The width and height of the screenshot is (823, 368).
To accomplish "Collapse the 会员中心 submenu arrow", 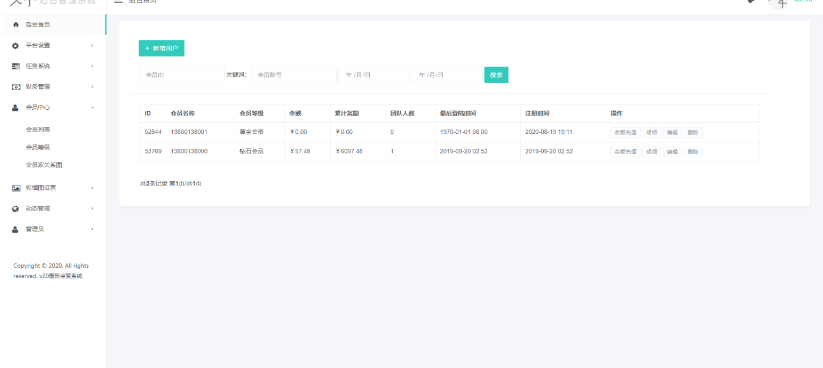I will point(92,108).
